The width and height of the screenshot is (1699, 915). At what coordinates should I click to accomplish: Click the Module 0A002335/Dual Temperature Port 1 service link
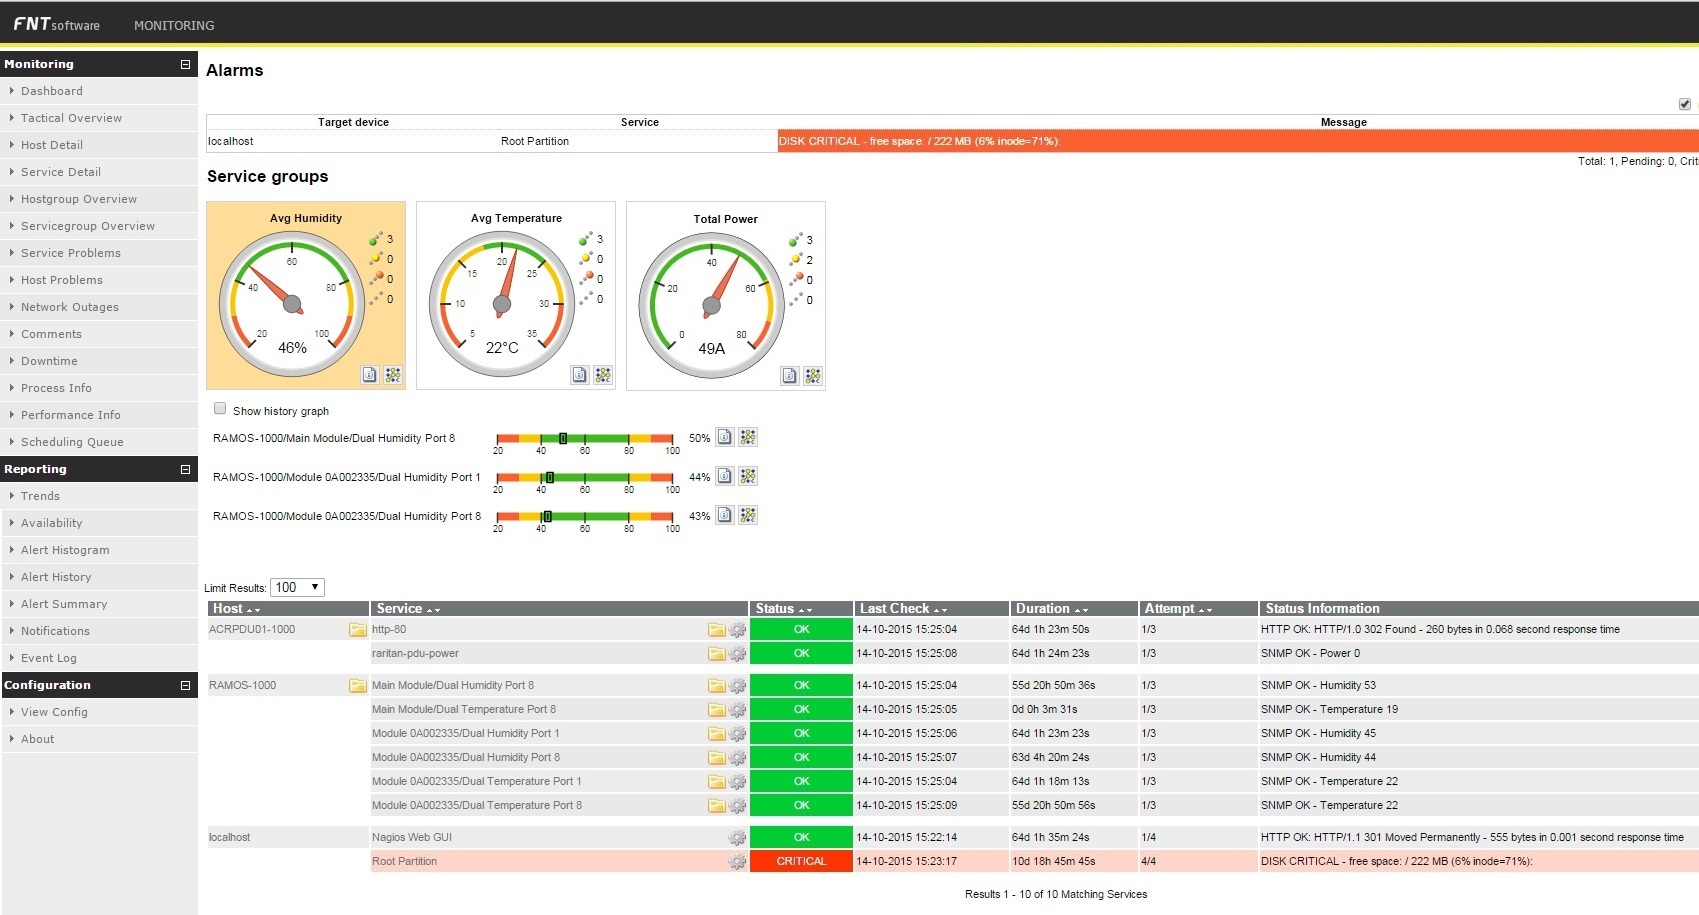coord(476,782)
